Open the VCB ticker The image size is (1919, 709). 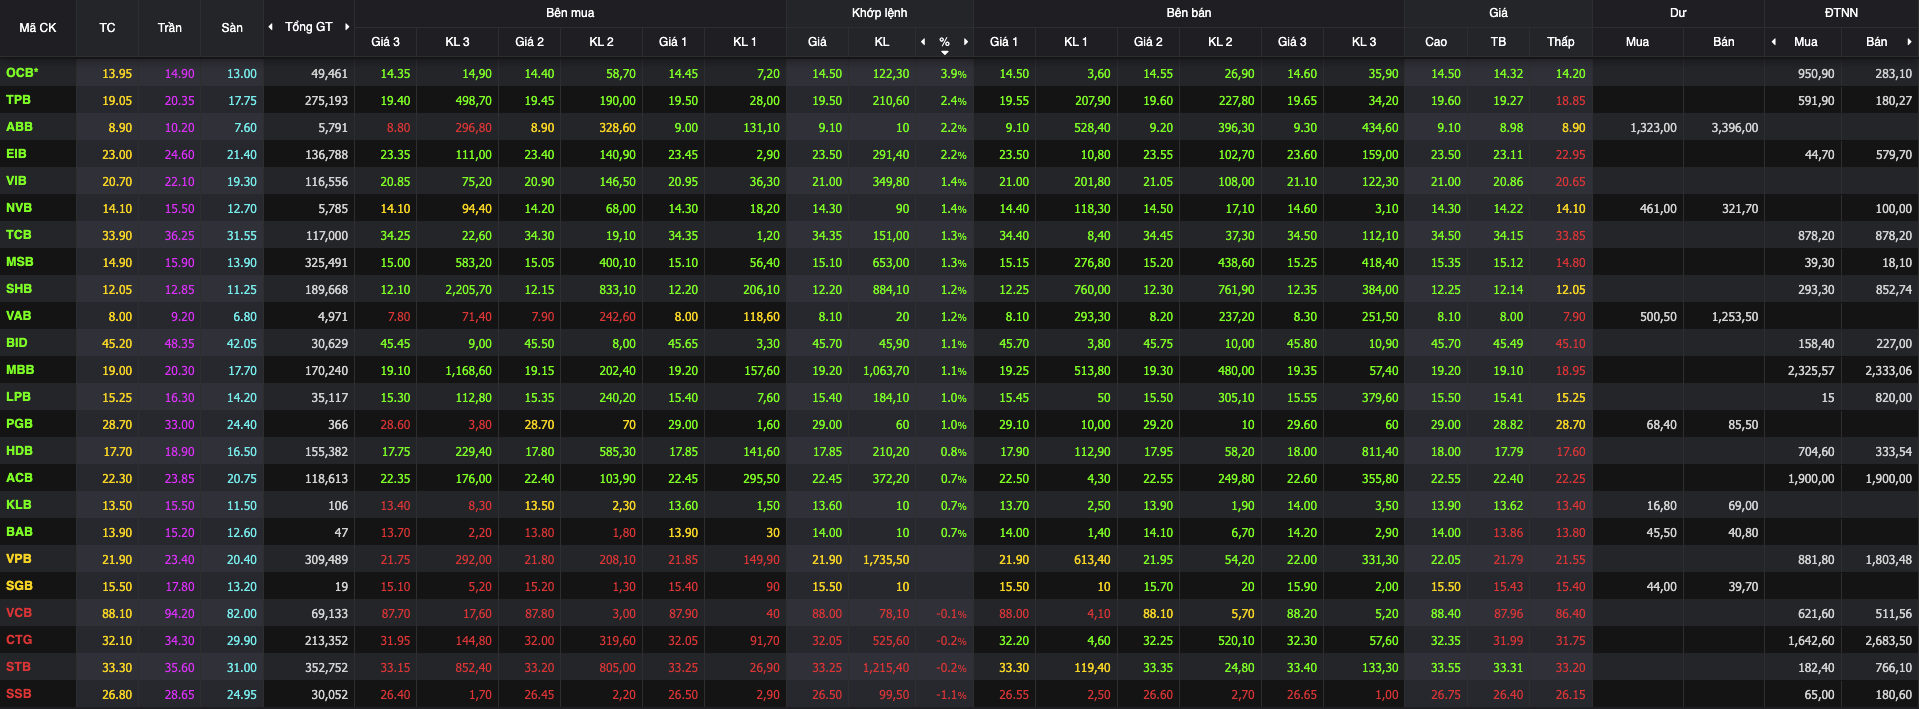pos(19,613)
